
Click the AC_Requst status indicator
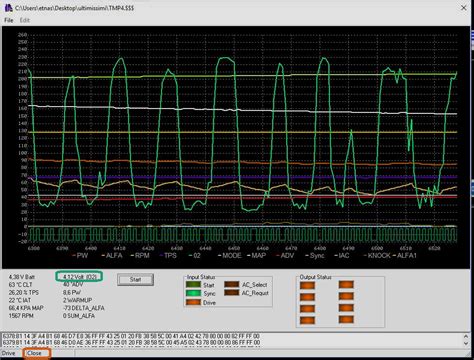pyautogui.click(x=232, y=293)
